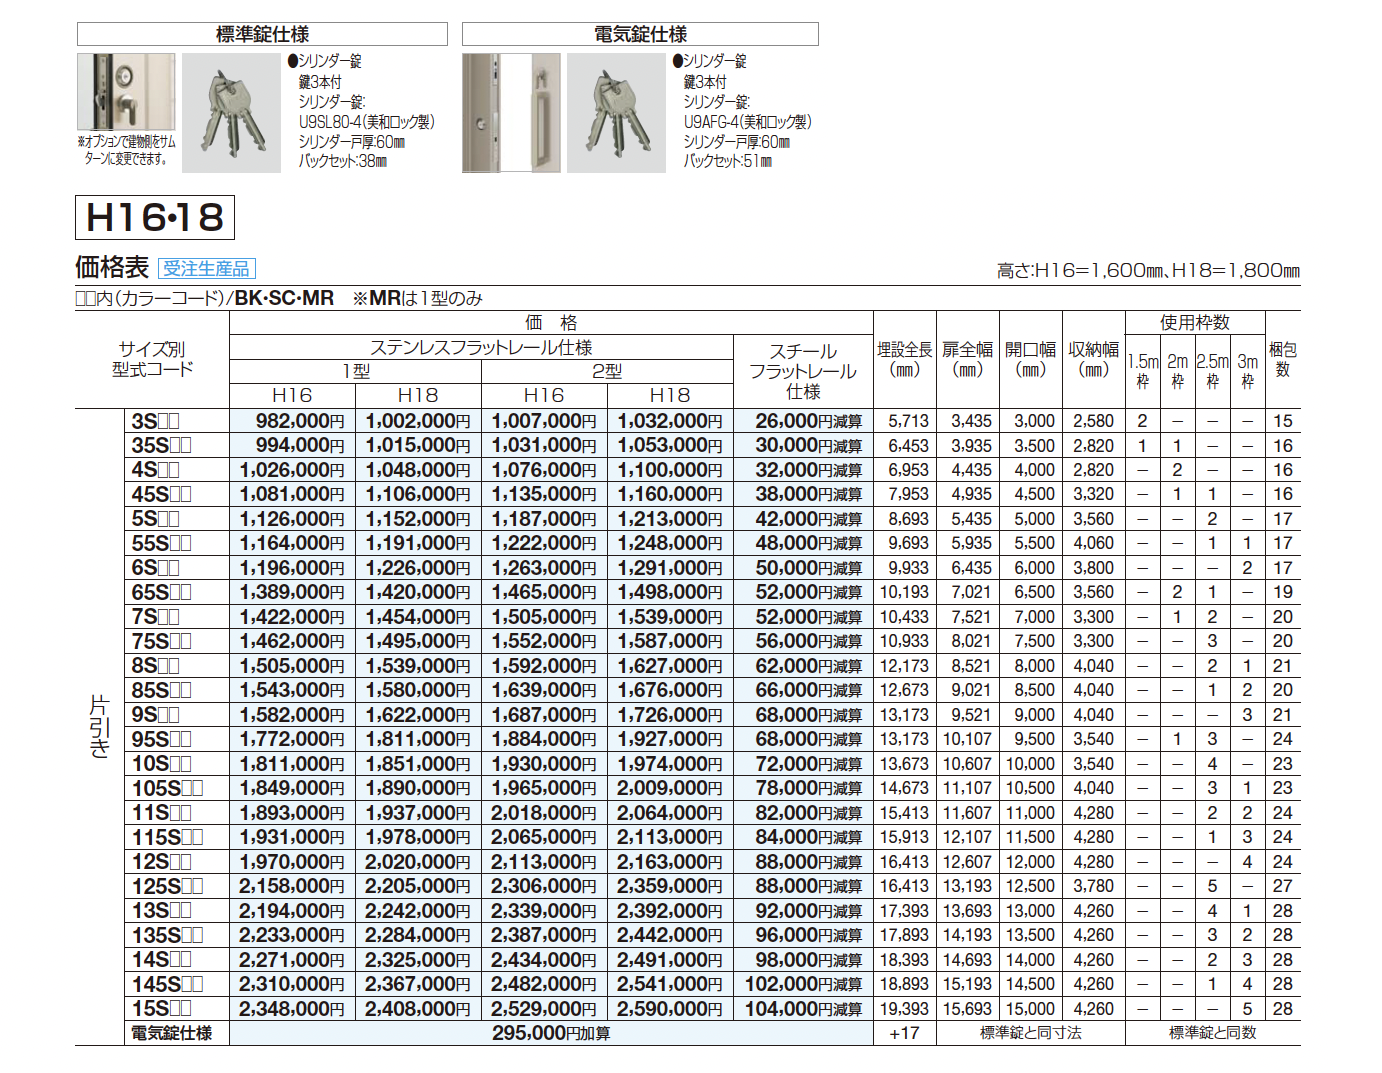Click the electric lock door panel photo
Viewport: 1382px width, 1073px height.
(510, 113)
